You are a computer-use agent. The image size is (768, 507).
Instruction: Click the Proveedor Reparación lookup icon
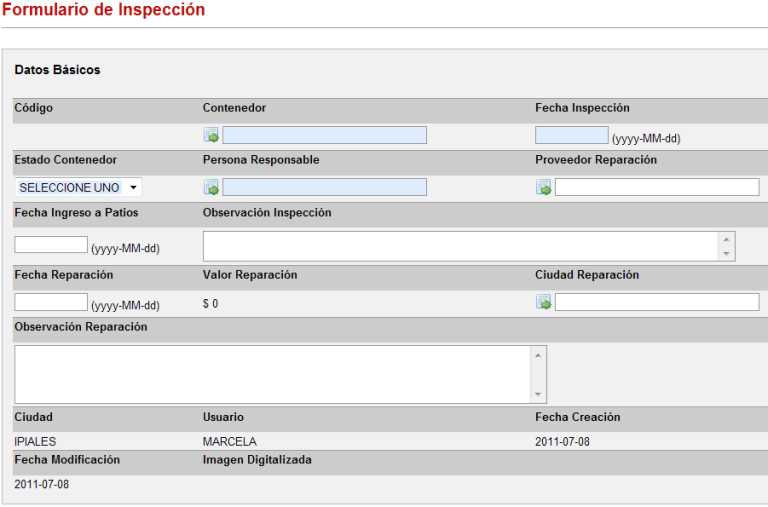coord(544,188)
